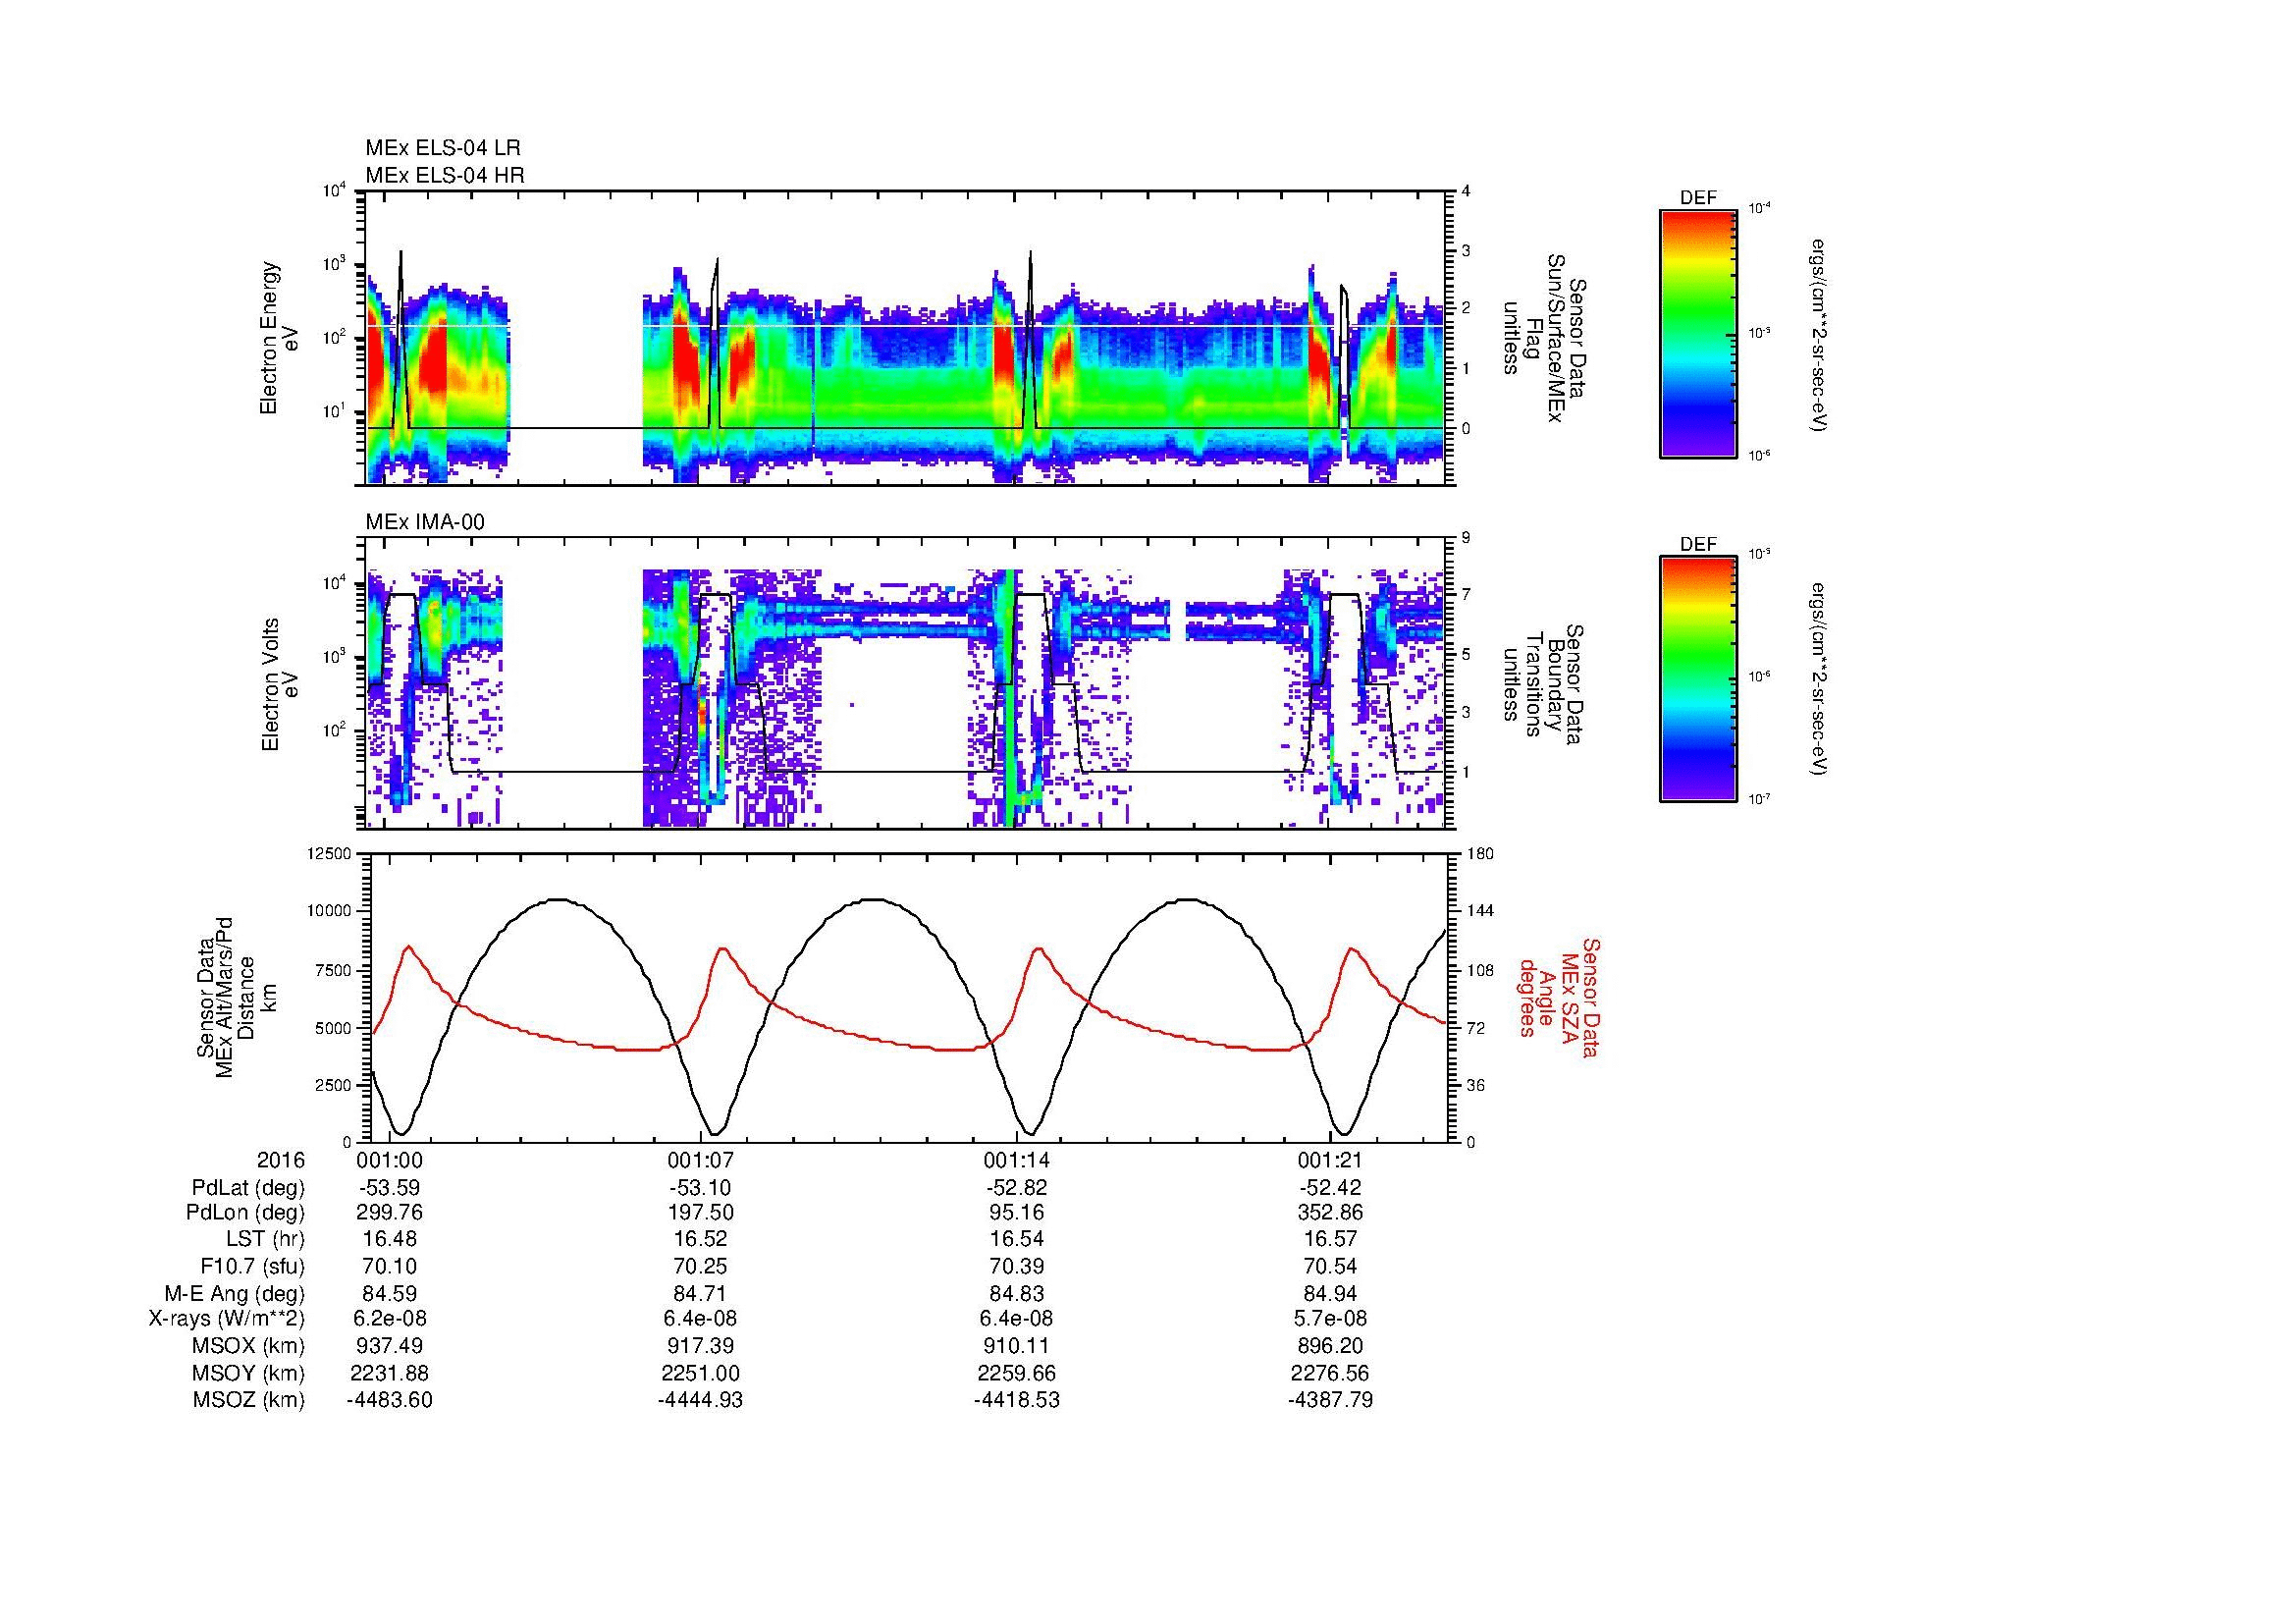Click altitude axis tick '10000'
This screenshot has width=2296, height=1623.
click(330, 911)
